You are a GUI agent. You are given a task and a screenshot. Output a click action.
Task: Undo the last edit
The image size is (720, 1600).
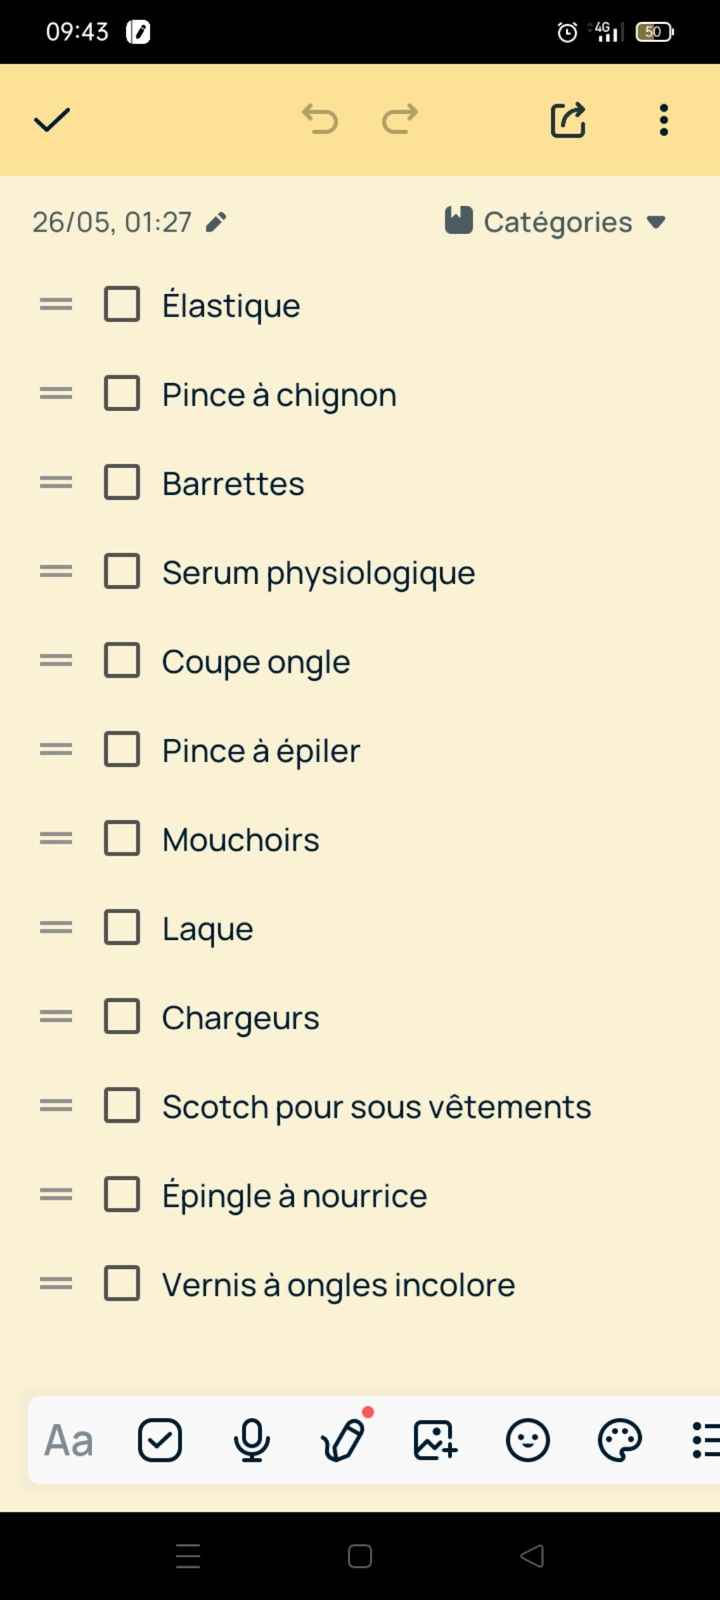[320, 119]
